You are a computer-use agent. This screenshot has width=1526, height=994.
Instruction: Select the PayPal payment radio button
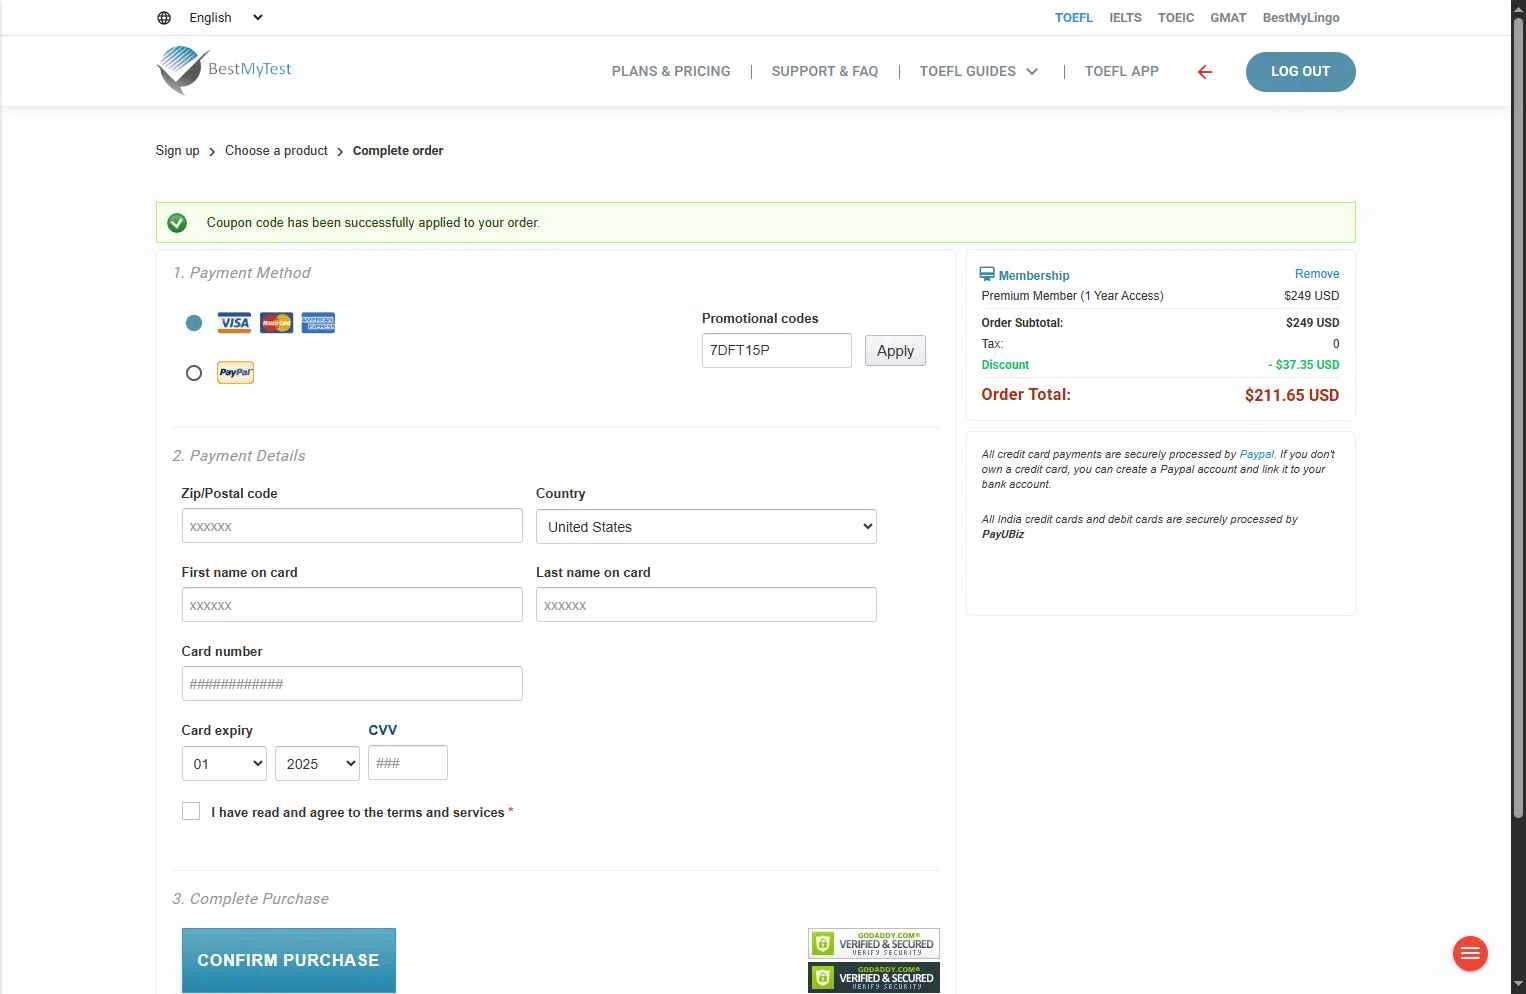[x=194, y=373]
